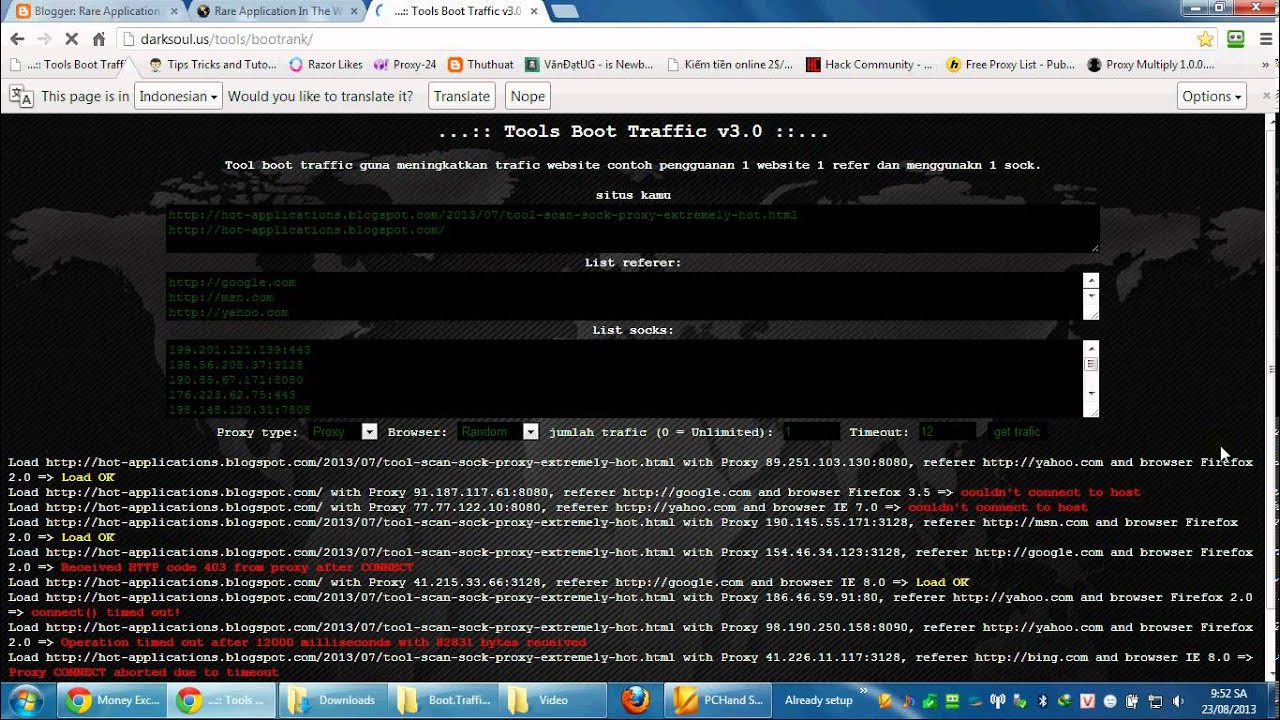Open the VânĐạtUG bookmark
Viewport: 1280px width, 720px height.
click(589, 64)
